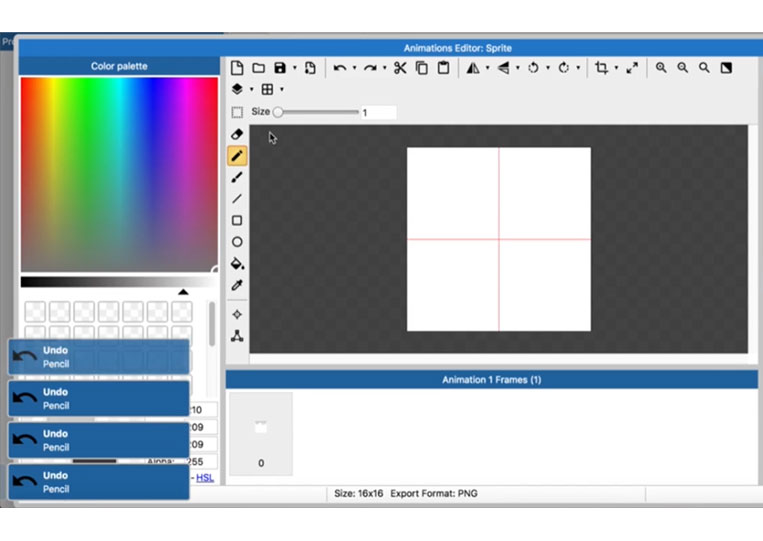Select the color picker eyedropper

237,285
